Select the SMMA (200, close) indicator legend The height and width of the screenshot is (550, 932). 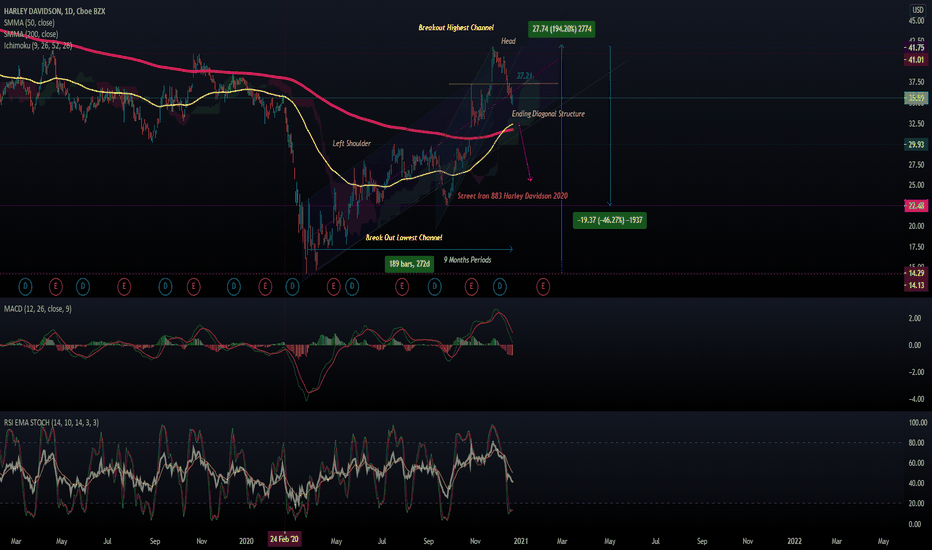click(31, 34)
